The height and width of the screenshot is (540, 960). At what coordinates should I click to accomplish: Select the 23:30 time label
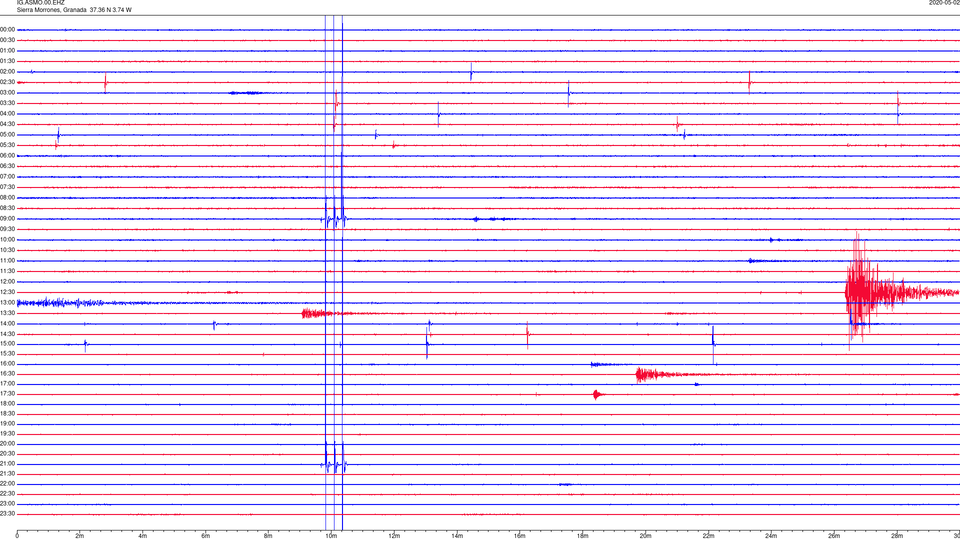tap(7, 514)
